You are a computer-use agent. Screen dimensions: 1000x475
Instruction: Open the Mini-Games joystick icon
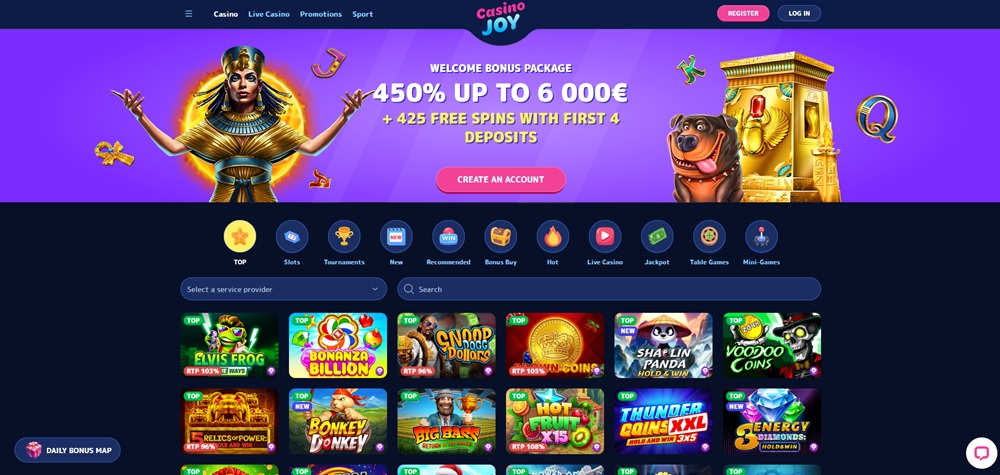[761, 237]
